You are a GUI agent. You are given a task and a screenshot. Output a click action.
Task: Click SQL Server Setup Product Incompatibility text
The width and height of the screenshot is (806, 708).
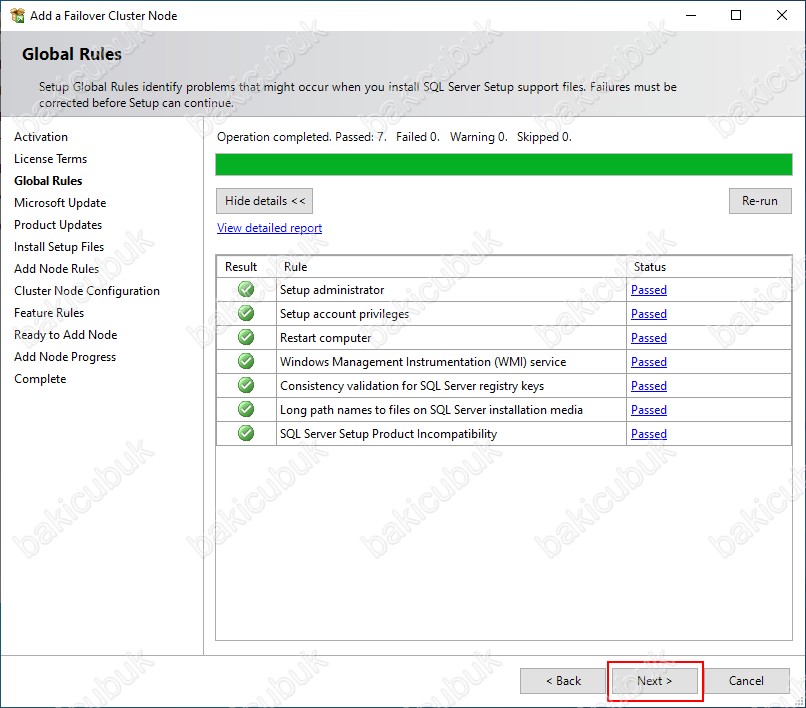coord(389,434)
